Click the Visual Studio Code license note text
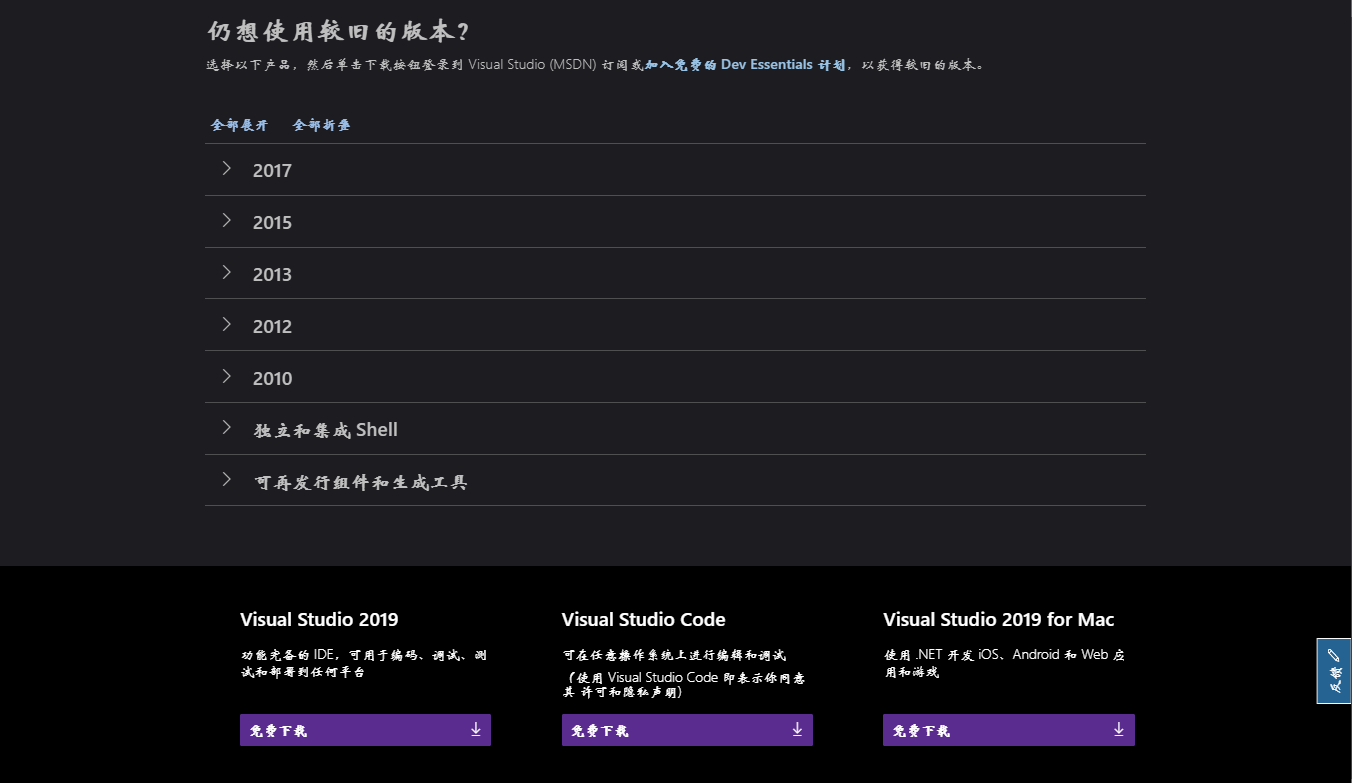This screenshot has height=783, width=1352. tap(684, 684)
